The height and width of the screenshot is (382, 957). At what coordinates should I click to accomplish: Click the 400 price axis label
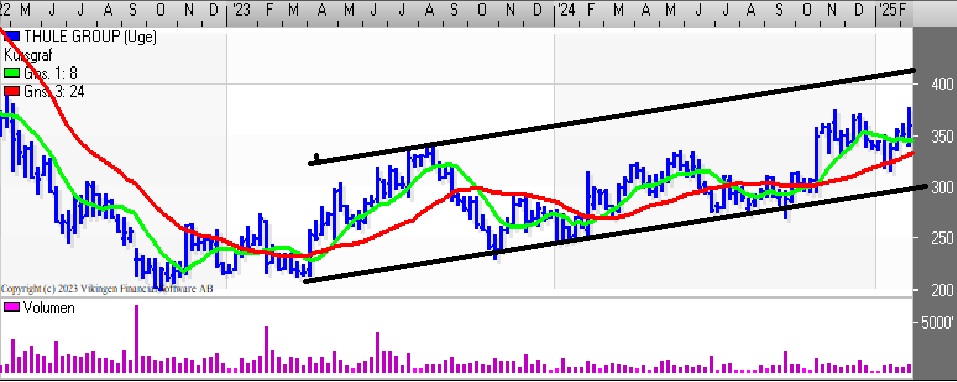pos(942,84)
